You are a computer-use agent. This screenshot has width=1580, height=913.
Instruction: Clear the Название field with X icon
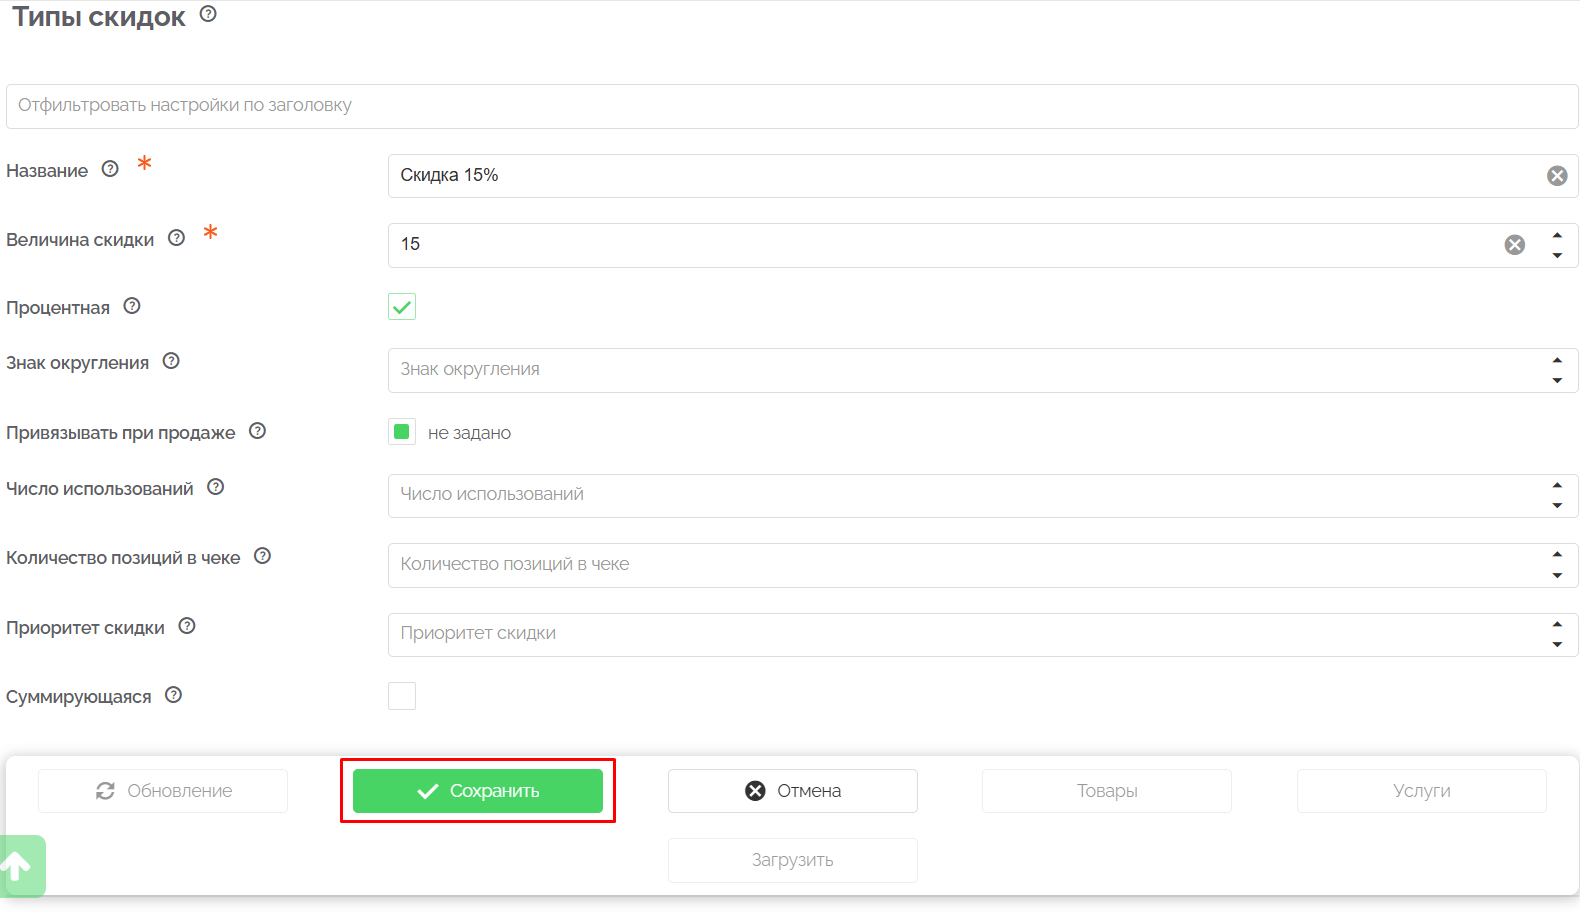pos(1557,176)
